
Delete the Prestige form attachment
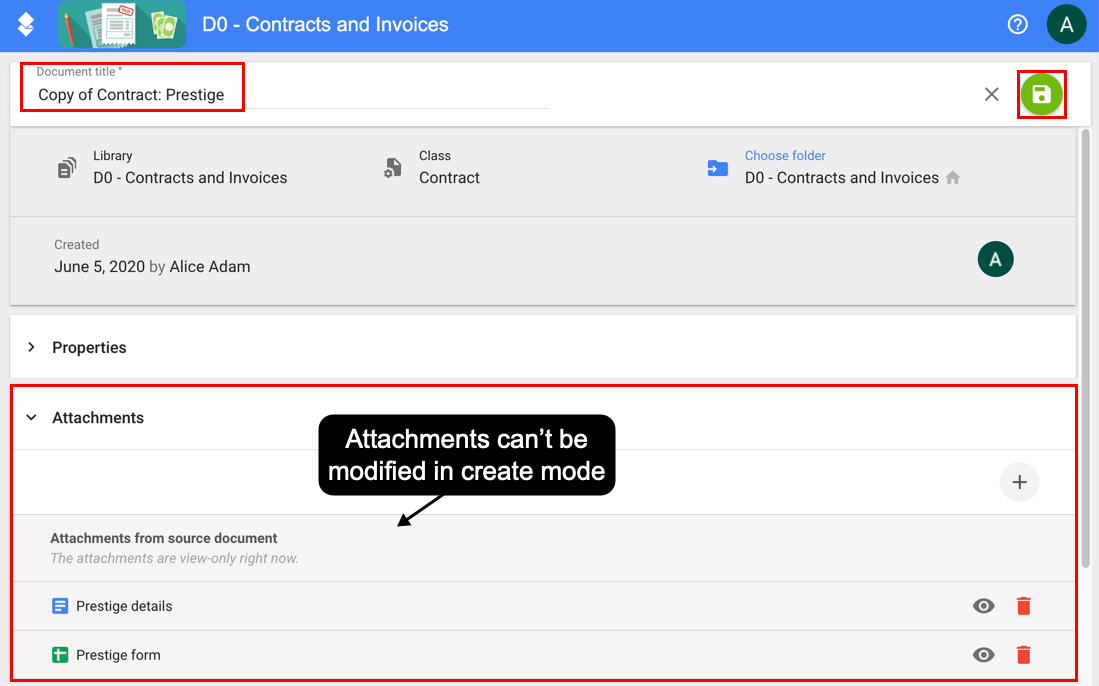point(1023,655)
